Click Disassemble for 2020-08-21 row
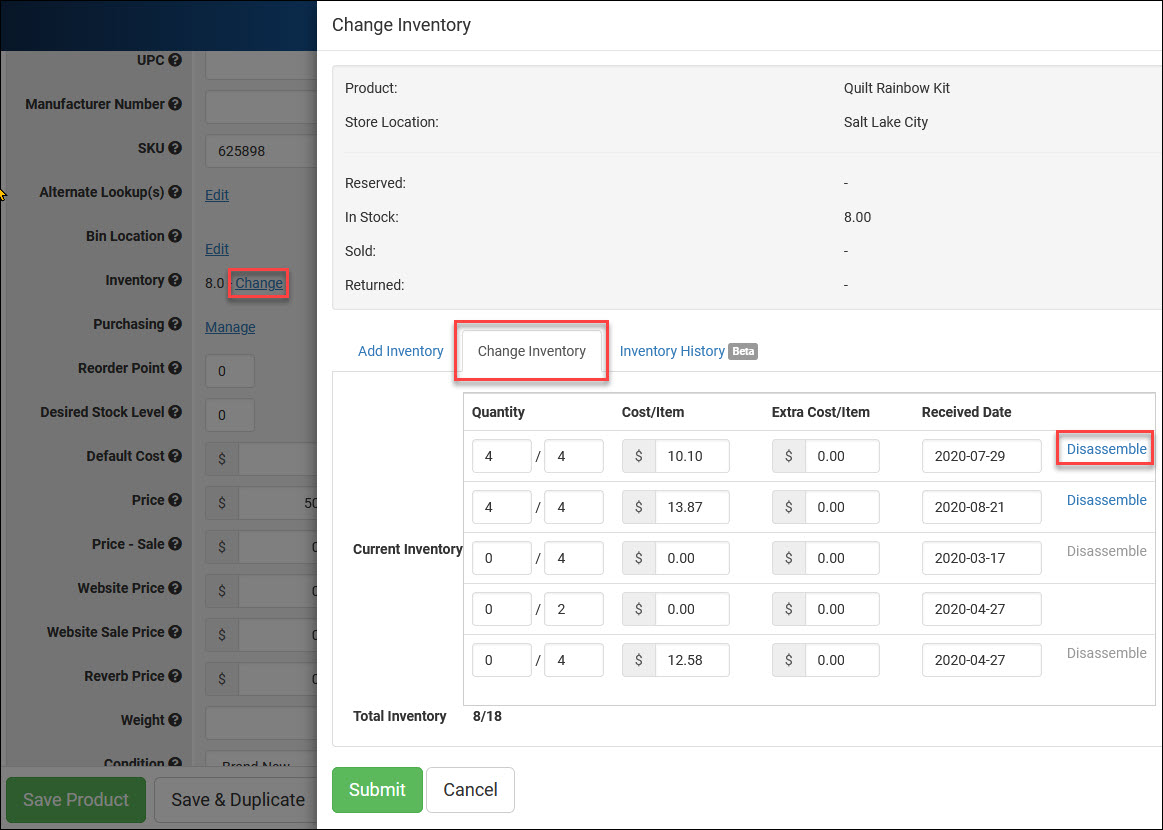This screenshot has height=830, width=1163. coord(1106,500)
